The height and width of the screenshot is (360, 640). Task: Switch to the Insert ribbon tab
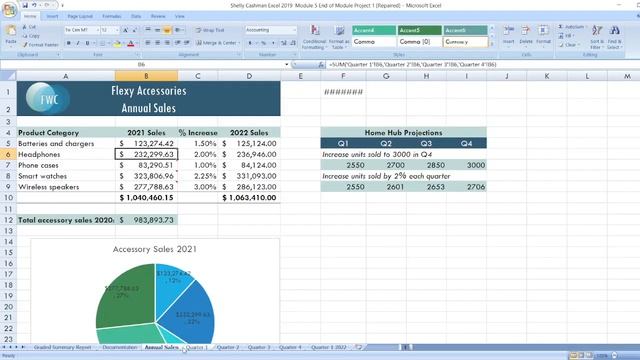pyautogui.click(x=52, y=16)
